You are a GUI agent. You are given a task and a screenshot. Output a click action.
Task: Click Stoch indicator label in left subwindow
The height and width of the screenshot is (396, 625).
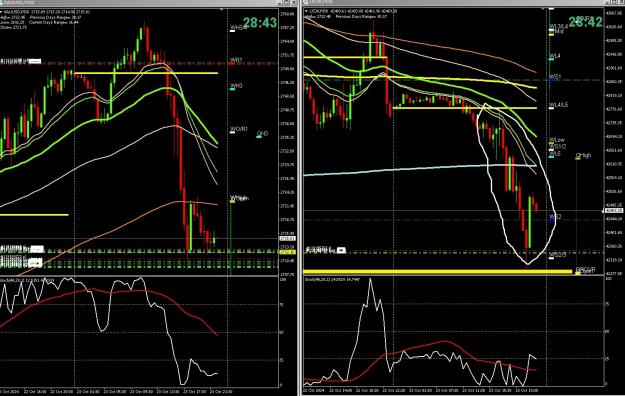pyautogui.click(x=27, y=280)
